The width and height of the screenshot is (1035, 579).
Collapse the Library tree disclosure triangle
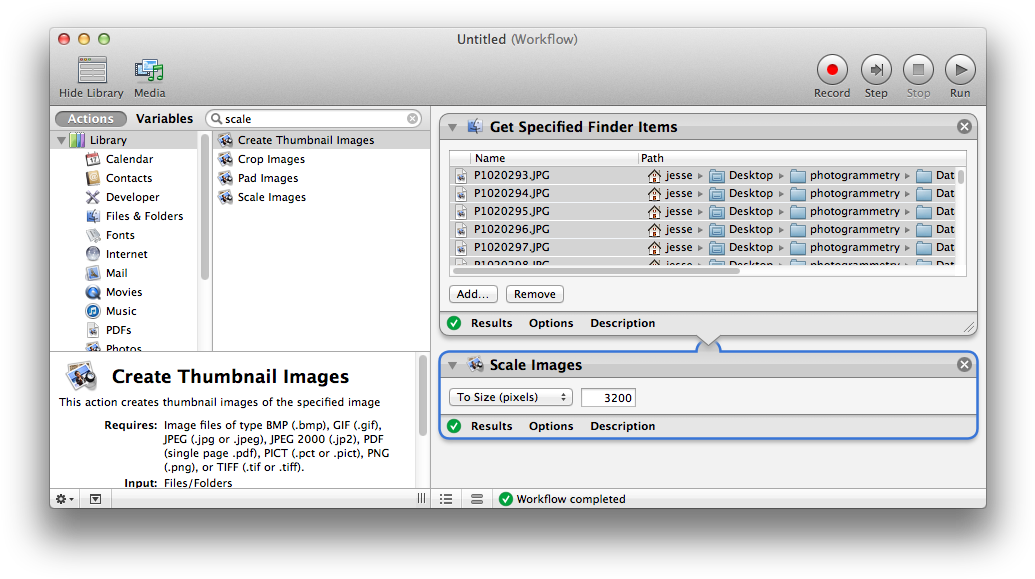pos(62,140)
